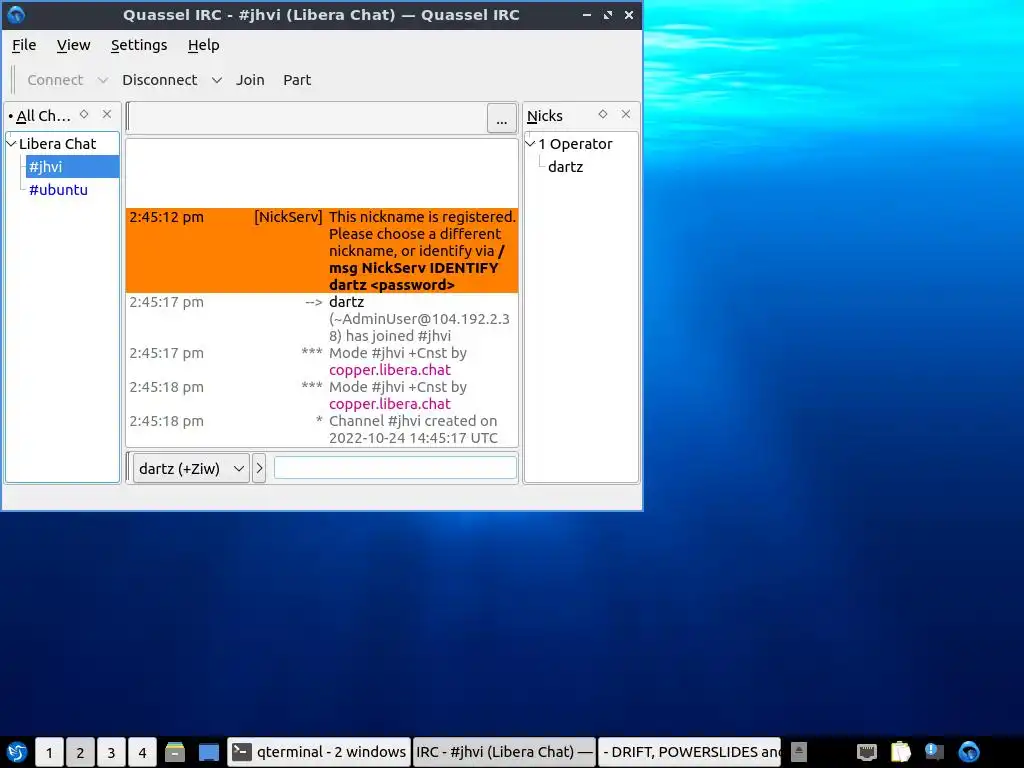Collapse the Libera Chat network tree
The image size is (1024, 768).
12,144
